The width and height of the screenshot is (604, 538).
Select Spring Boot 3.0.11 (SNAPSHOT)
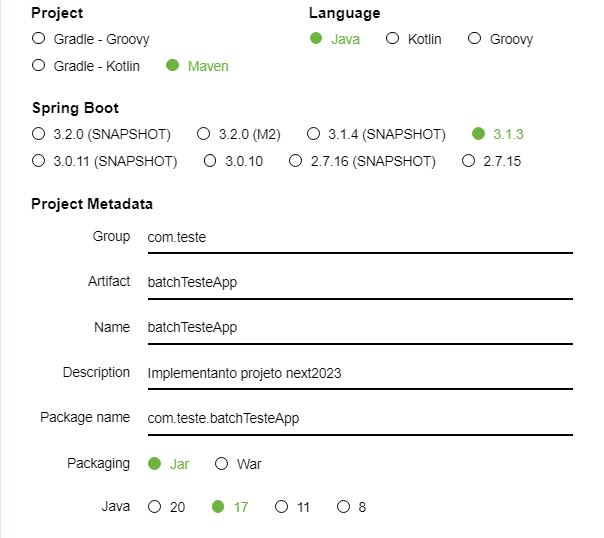[39, 160]
